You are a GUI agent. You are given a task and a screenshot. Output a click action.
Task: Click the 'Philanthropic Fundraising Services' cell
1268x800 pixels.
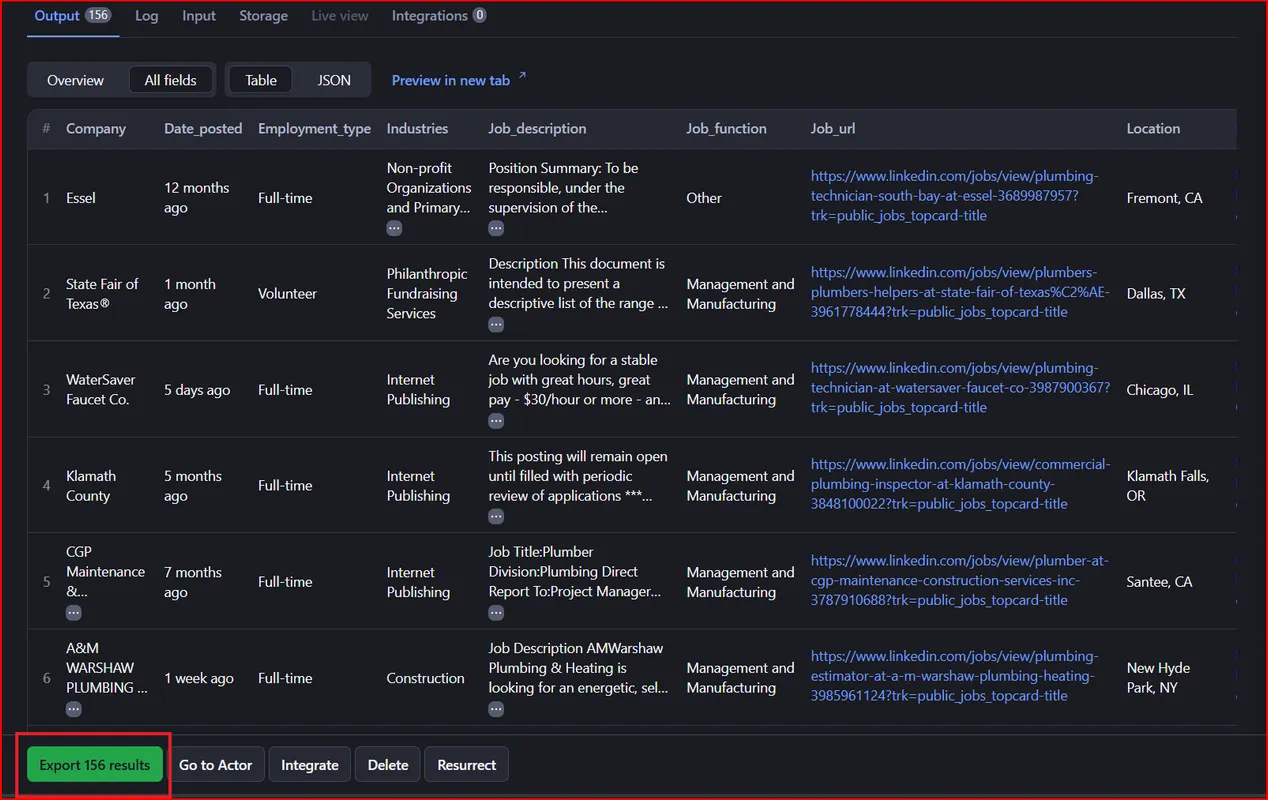(x=427, y=293)
